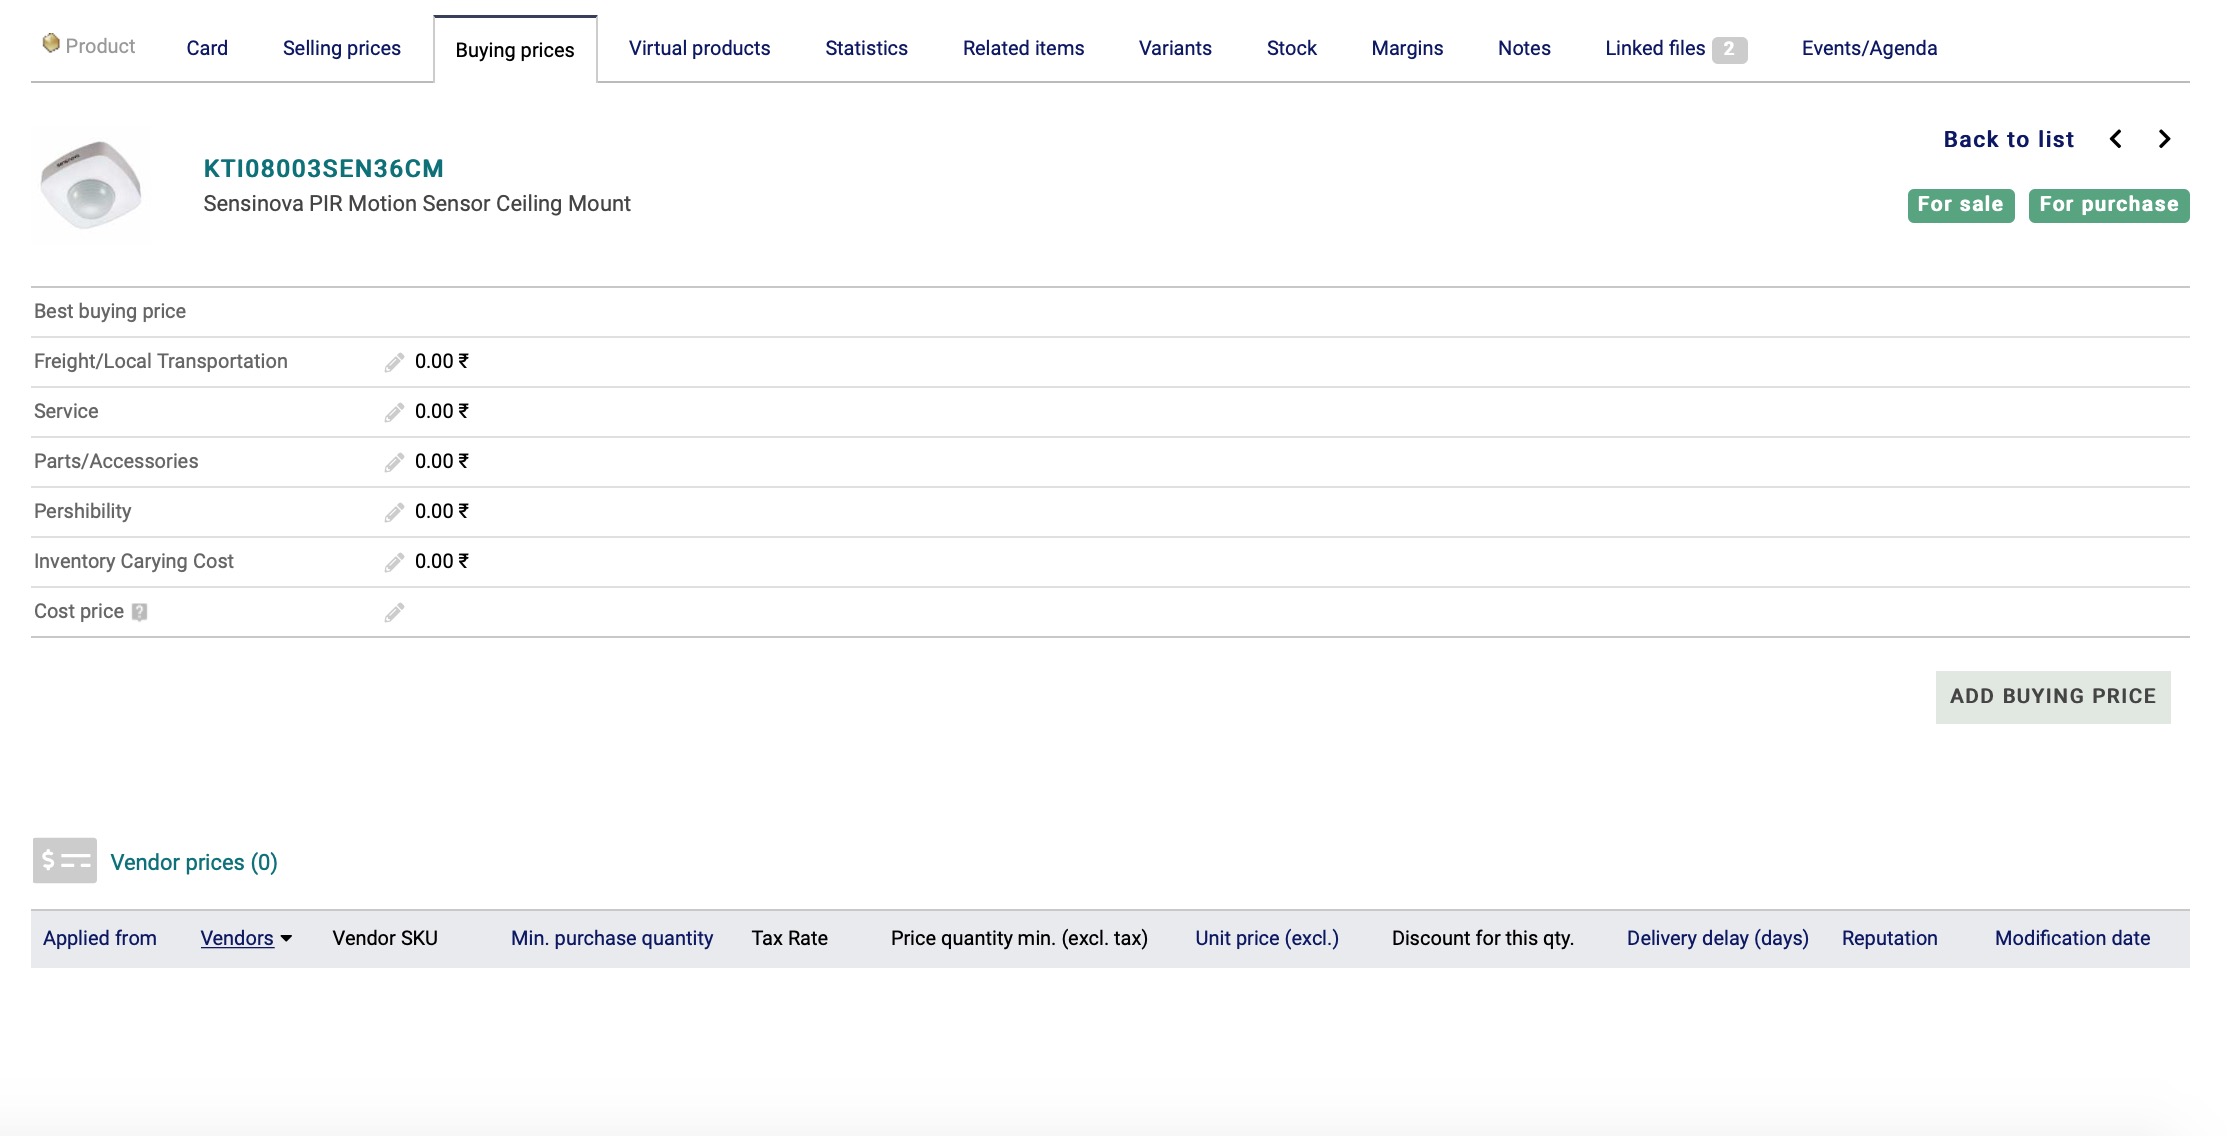The height and width of the screenshot is (1136, 2230).
Task: Switch to the Statistics tab
Action: [x=867, y=48]
